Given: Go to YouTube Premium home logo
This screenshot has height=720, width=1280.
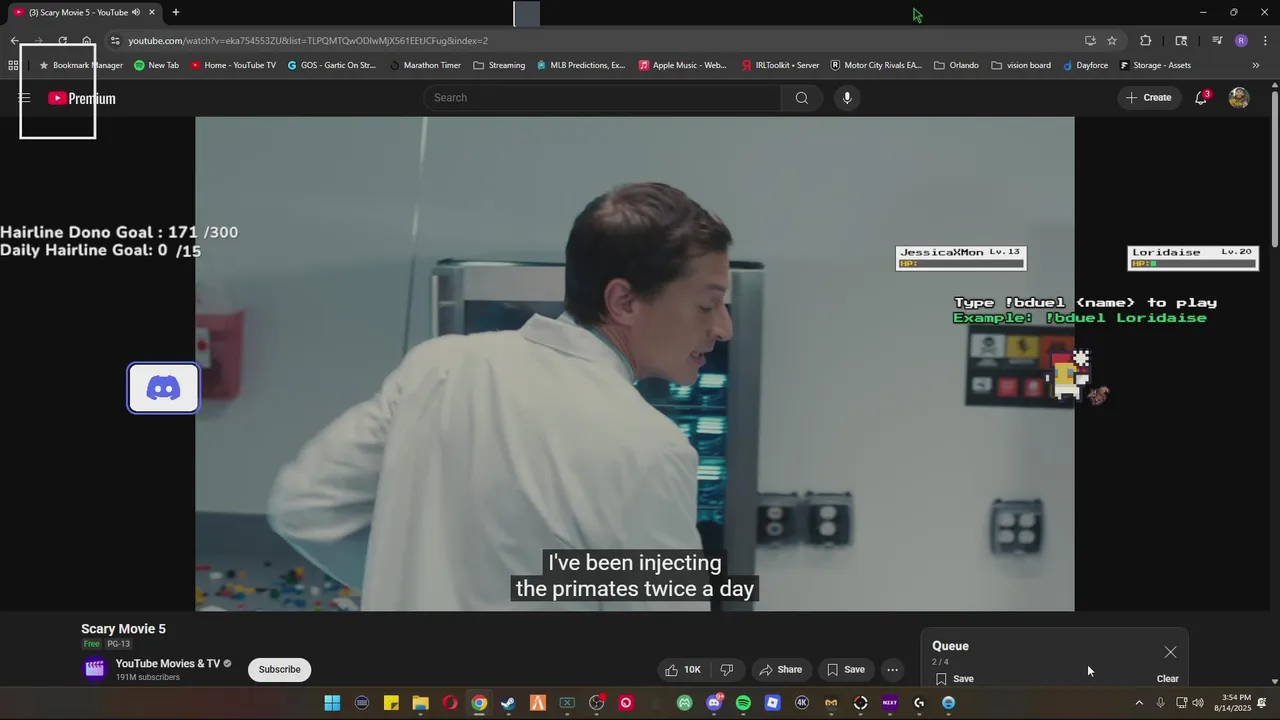Looking at the screenshot, I should (x=82, y=98).
